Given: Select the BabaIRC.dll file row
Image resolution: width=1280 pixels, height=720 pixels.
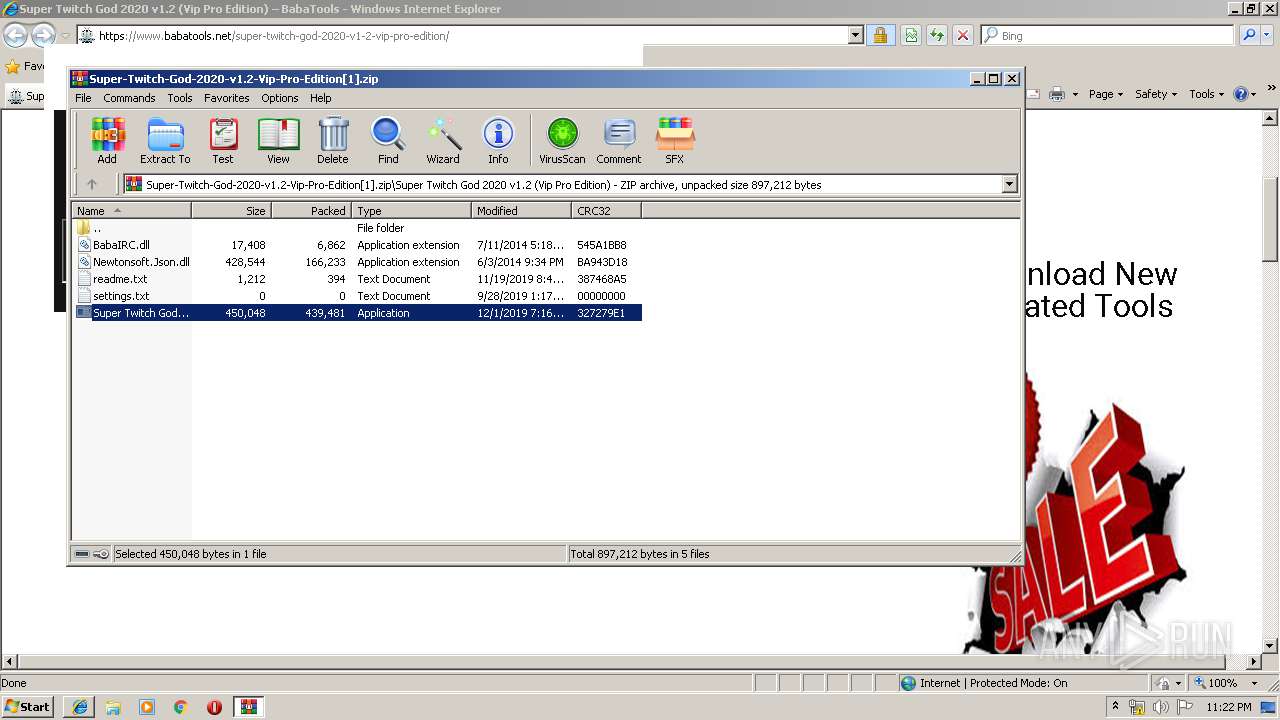Looking at the screenshot, I should (x=357, y=245).
